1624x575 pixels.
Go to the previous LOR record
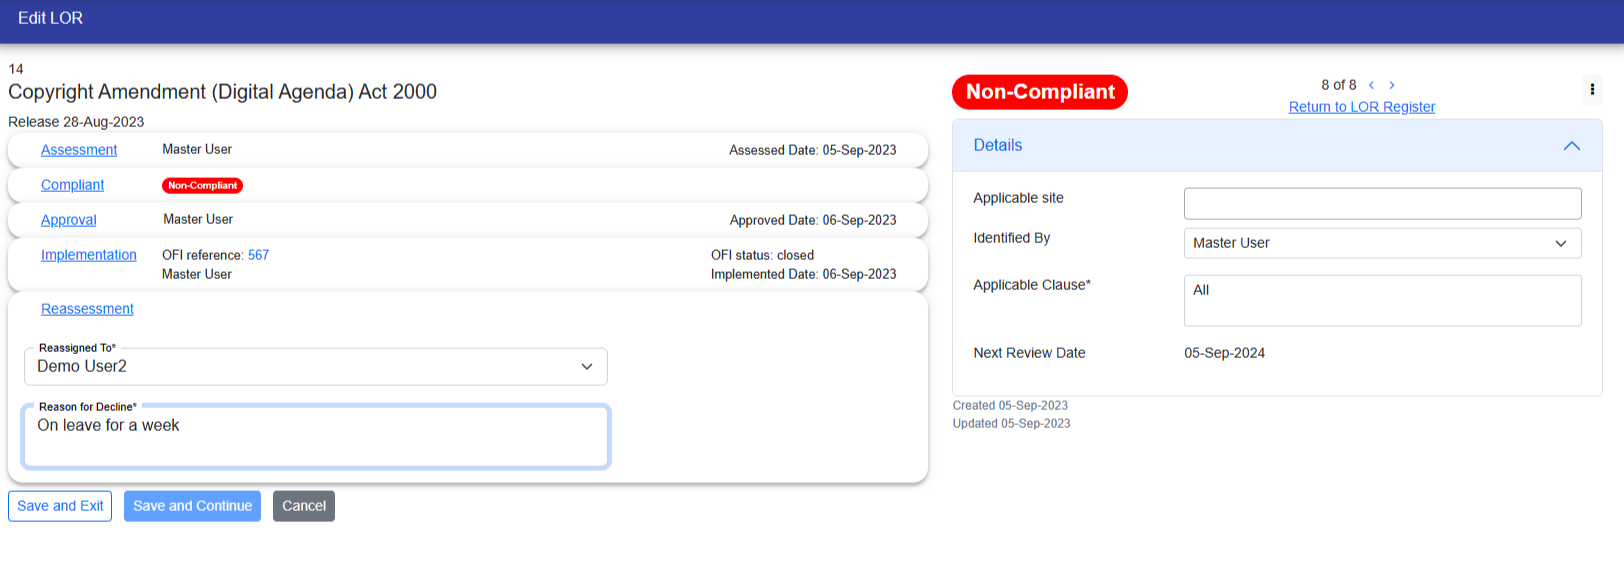click(1371, 85)
